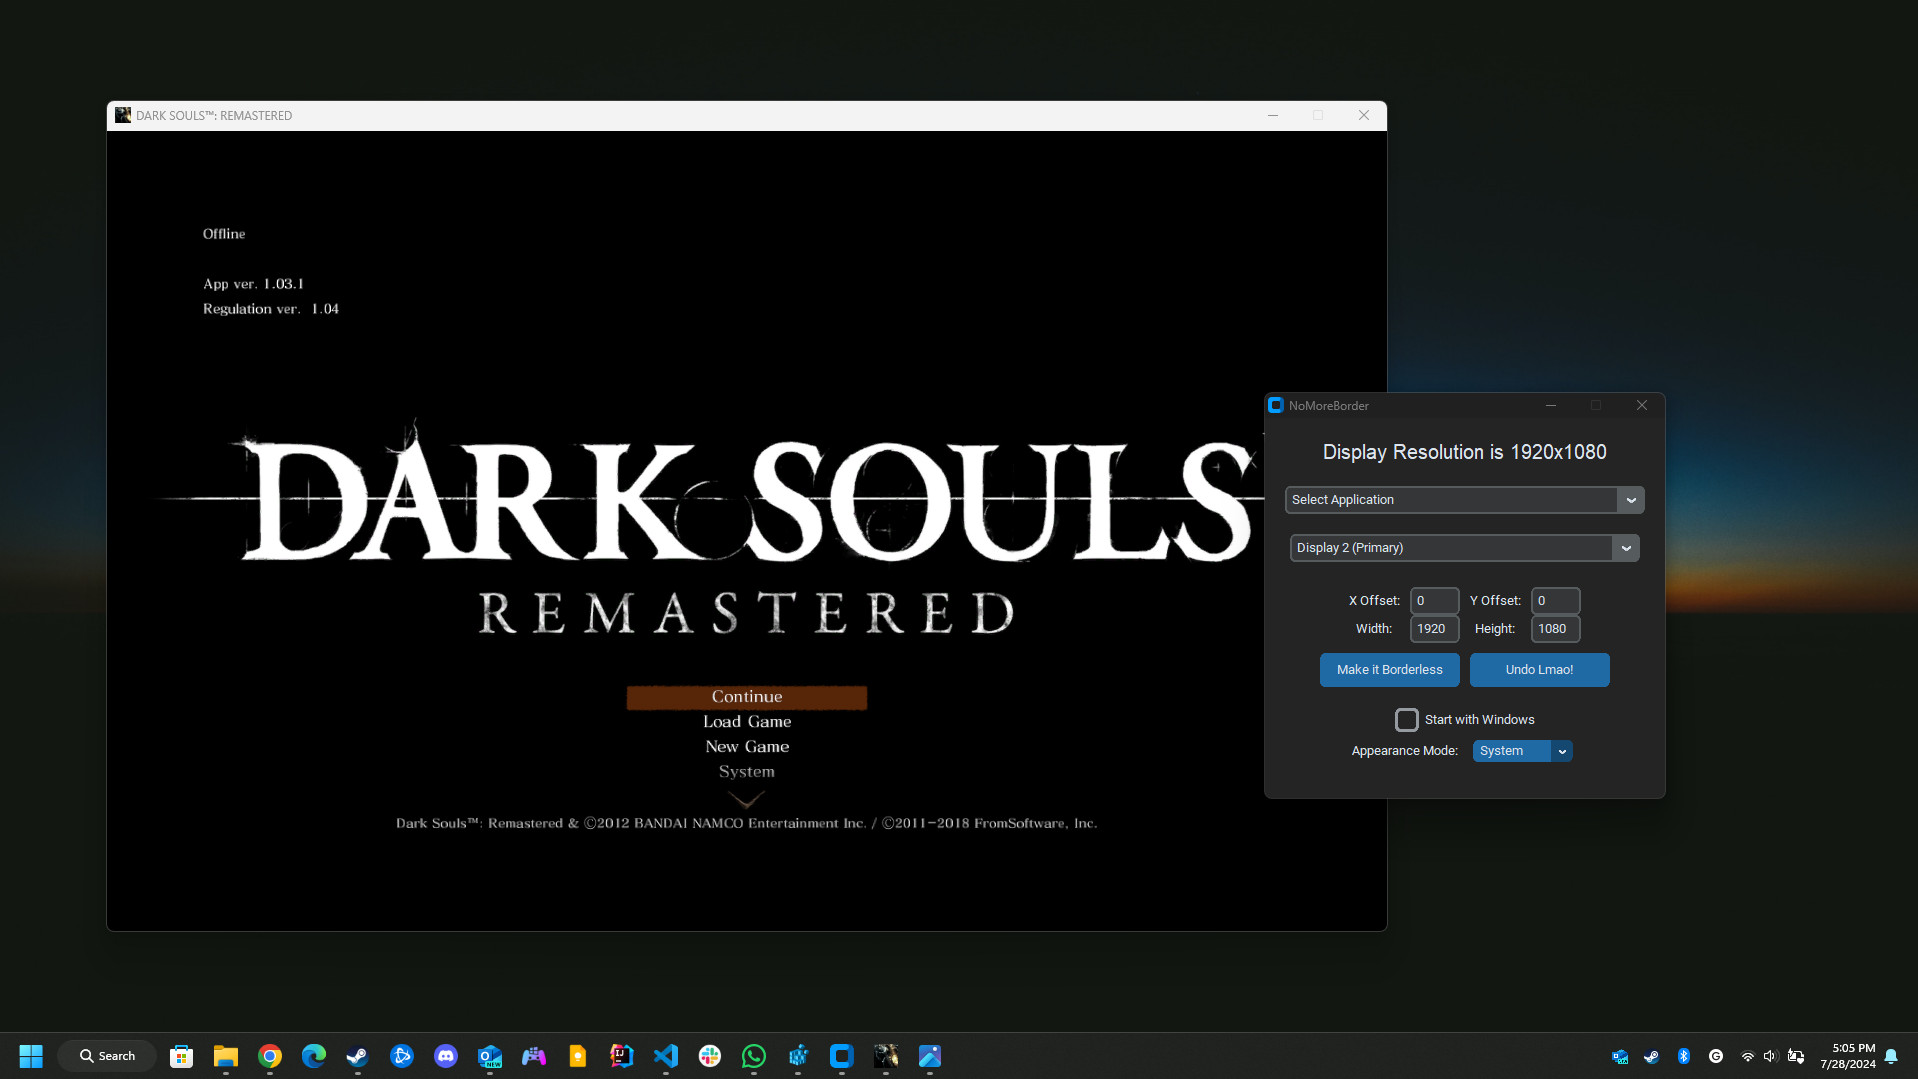Open the Appearance Mode System dropdown

click(x=1522, y=751)
